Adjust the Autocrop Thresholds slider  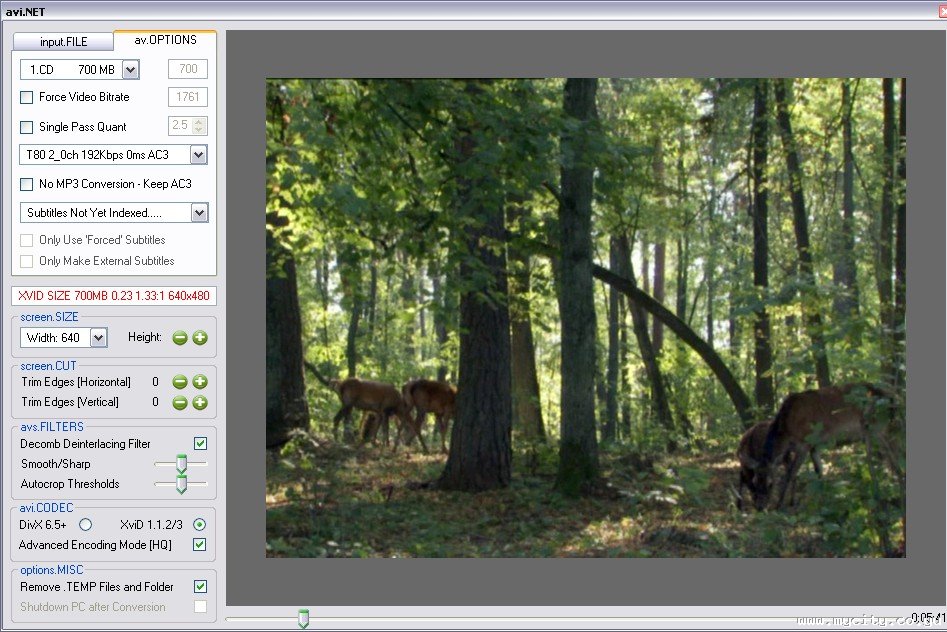pyautogui.click(x=181, y=484)
